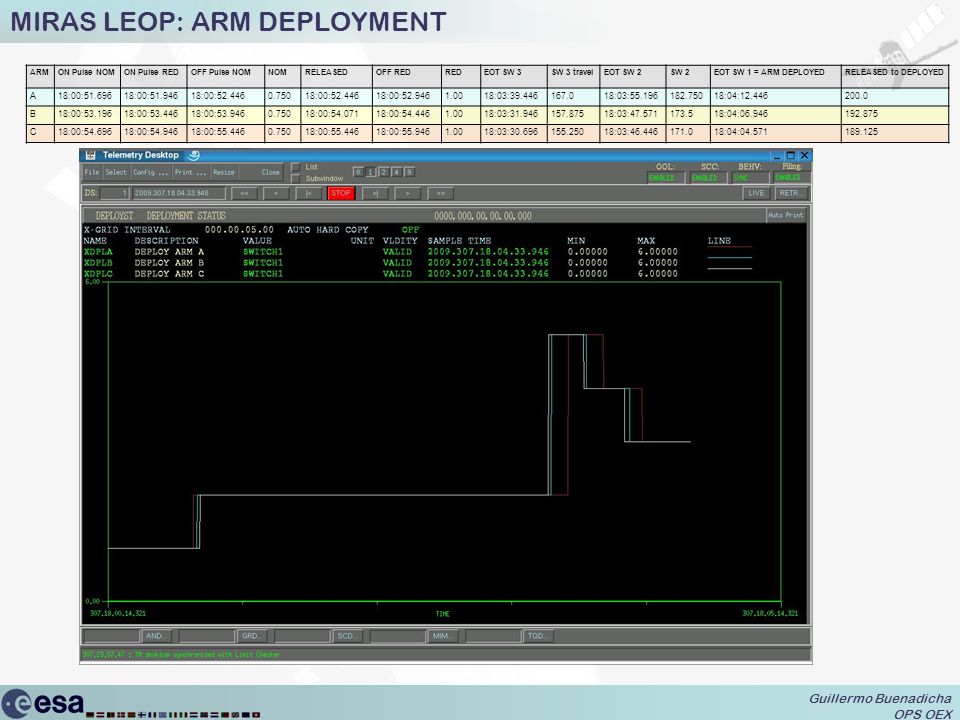Image resolution: width=960 pixels, height=720 pixels.
Task: Click the TQD... button
Action: [538, 636]
